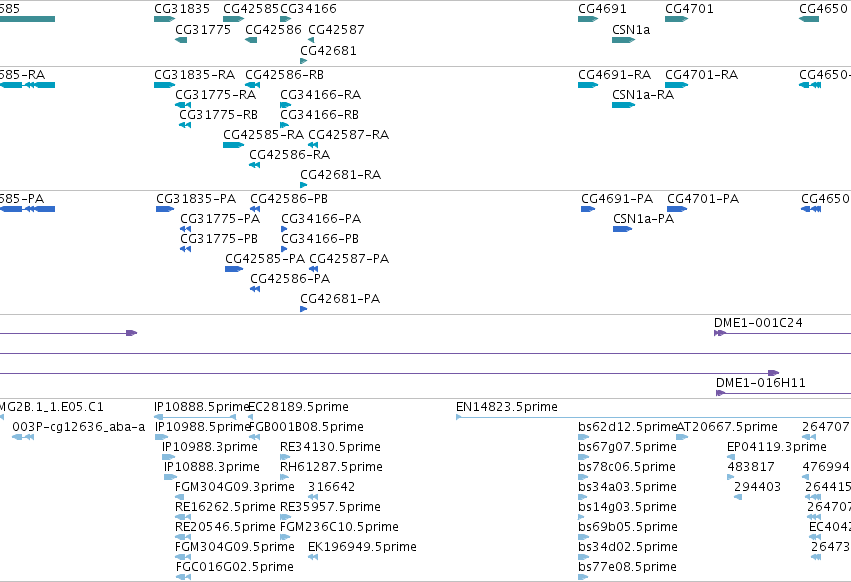851x582 pixels.
Task: Click the CG31835-PA blue feature arrow
Action: (x=165, y=209)
